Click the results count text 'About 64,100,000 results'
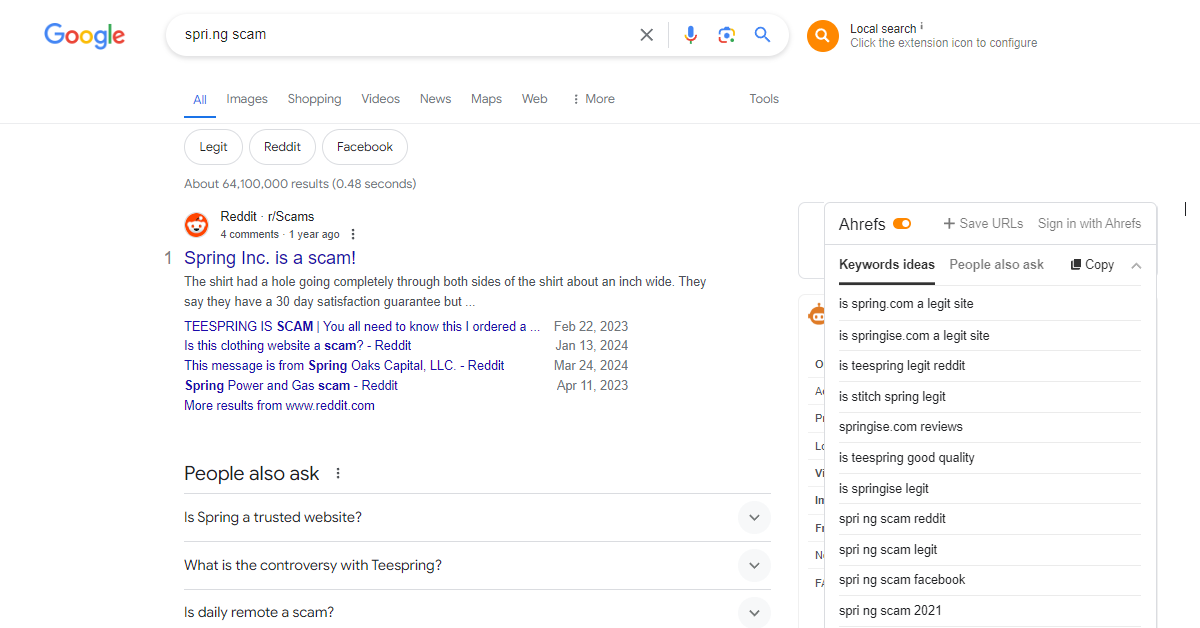The width and height of the screenshot is (1200, 628). (x=256, y=184)
